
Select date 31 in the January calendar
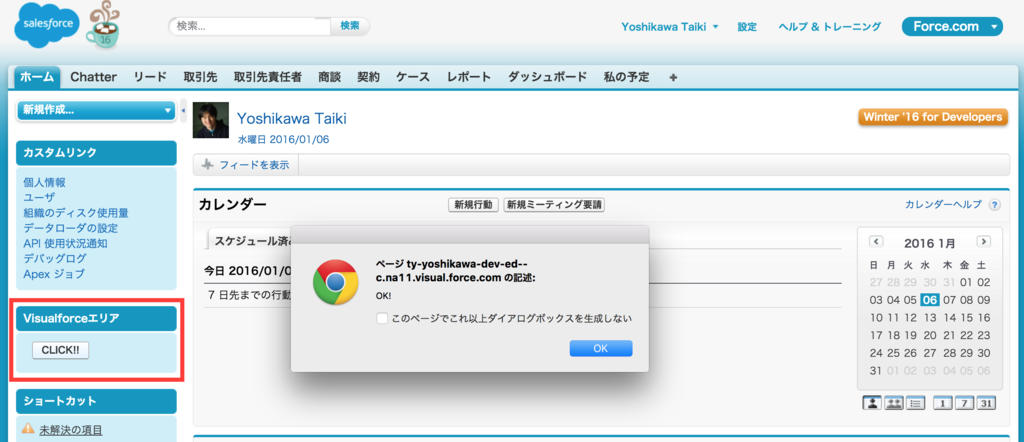(x=876, y=370)
